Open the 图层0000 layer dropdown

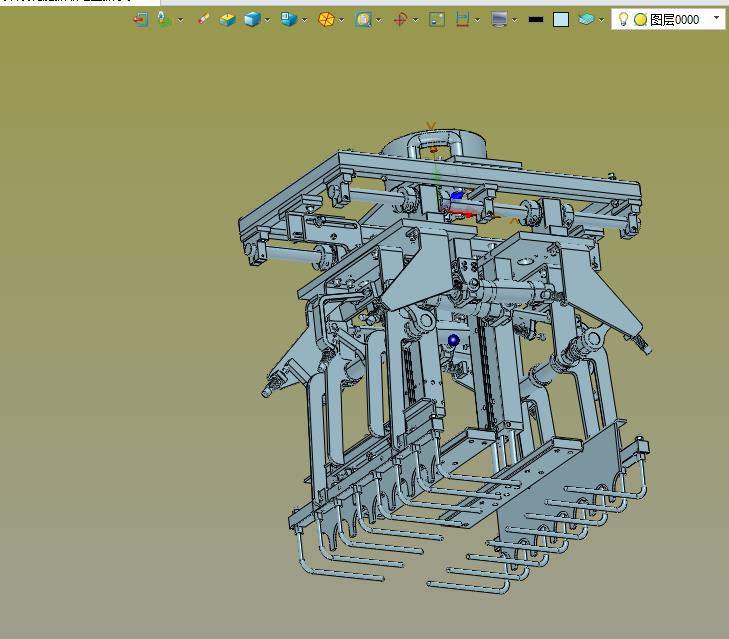(x=716, y=19)
